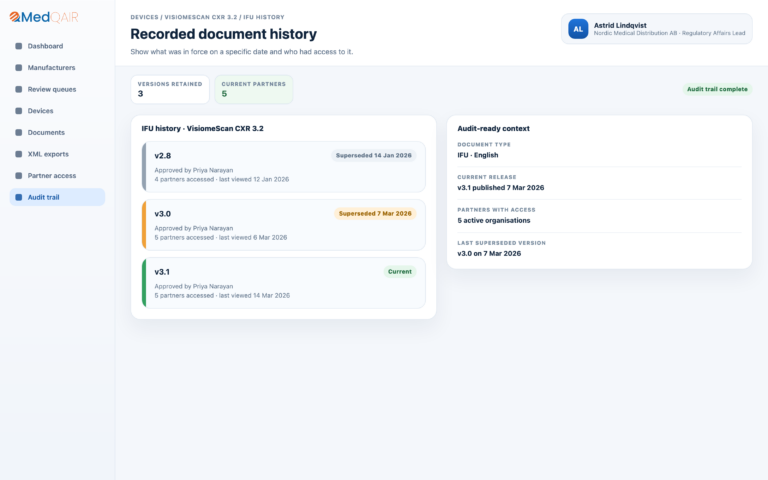Click Approved by Priya Narayan under v3.1
The image size is (768, 480).
pos(193,286)
